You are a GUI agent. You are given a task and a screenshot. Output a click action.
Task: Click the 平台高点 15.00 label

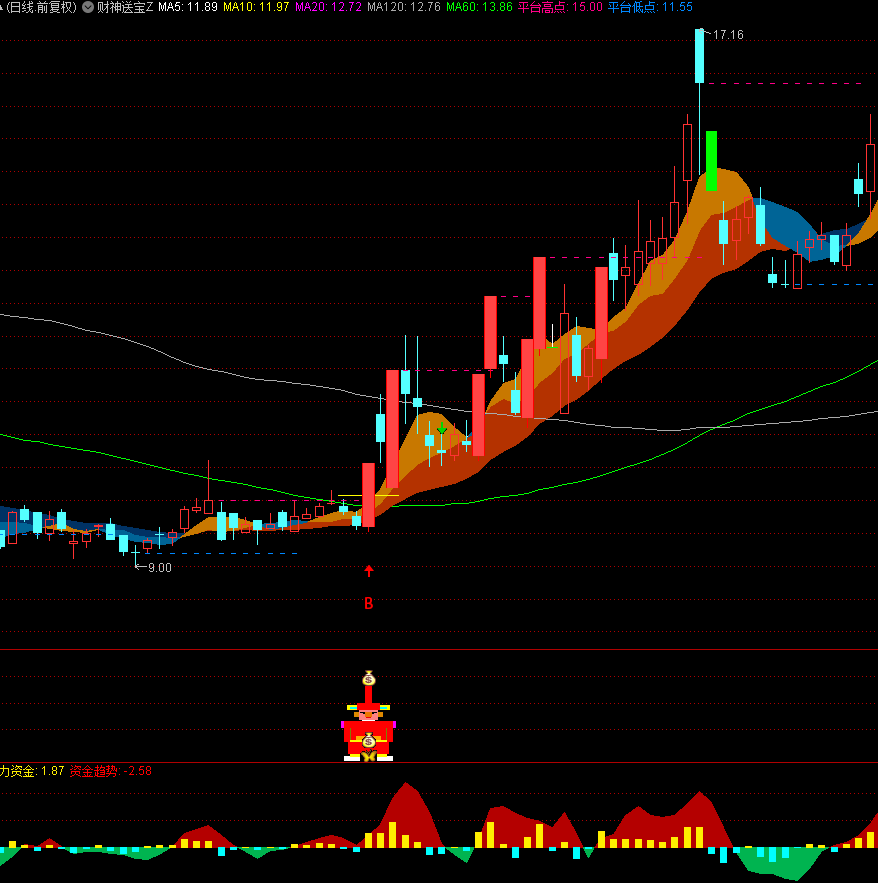coord(560,7)
